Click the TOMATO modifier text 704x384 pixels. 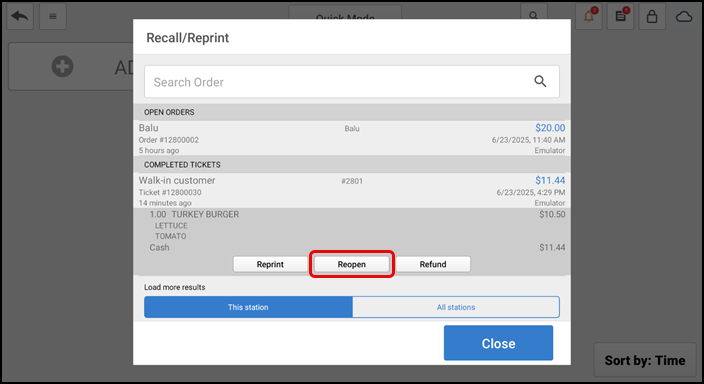(x=171, y=236)
